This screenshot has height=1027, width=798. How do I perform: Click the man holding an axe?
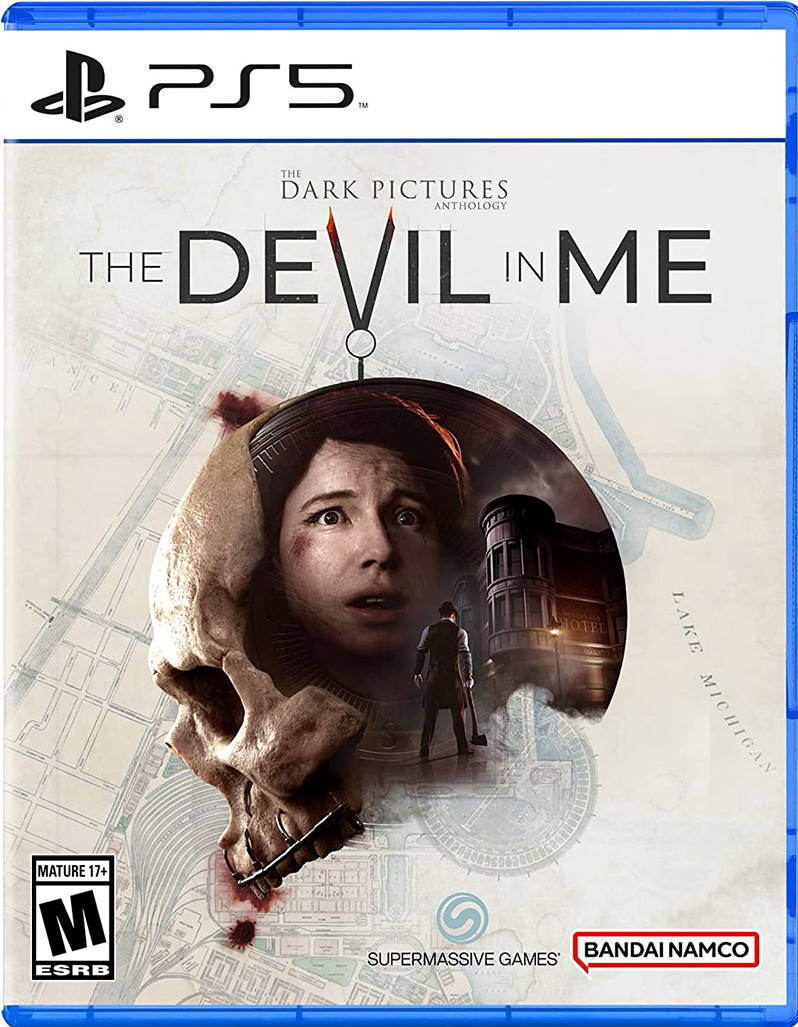446,679
